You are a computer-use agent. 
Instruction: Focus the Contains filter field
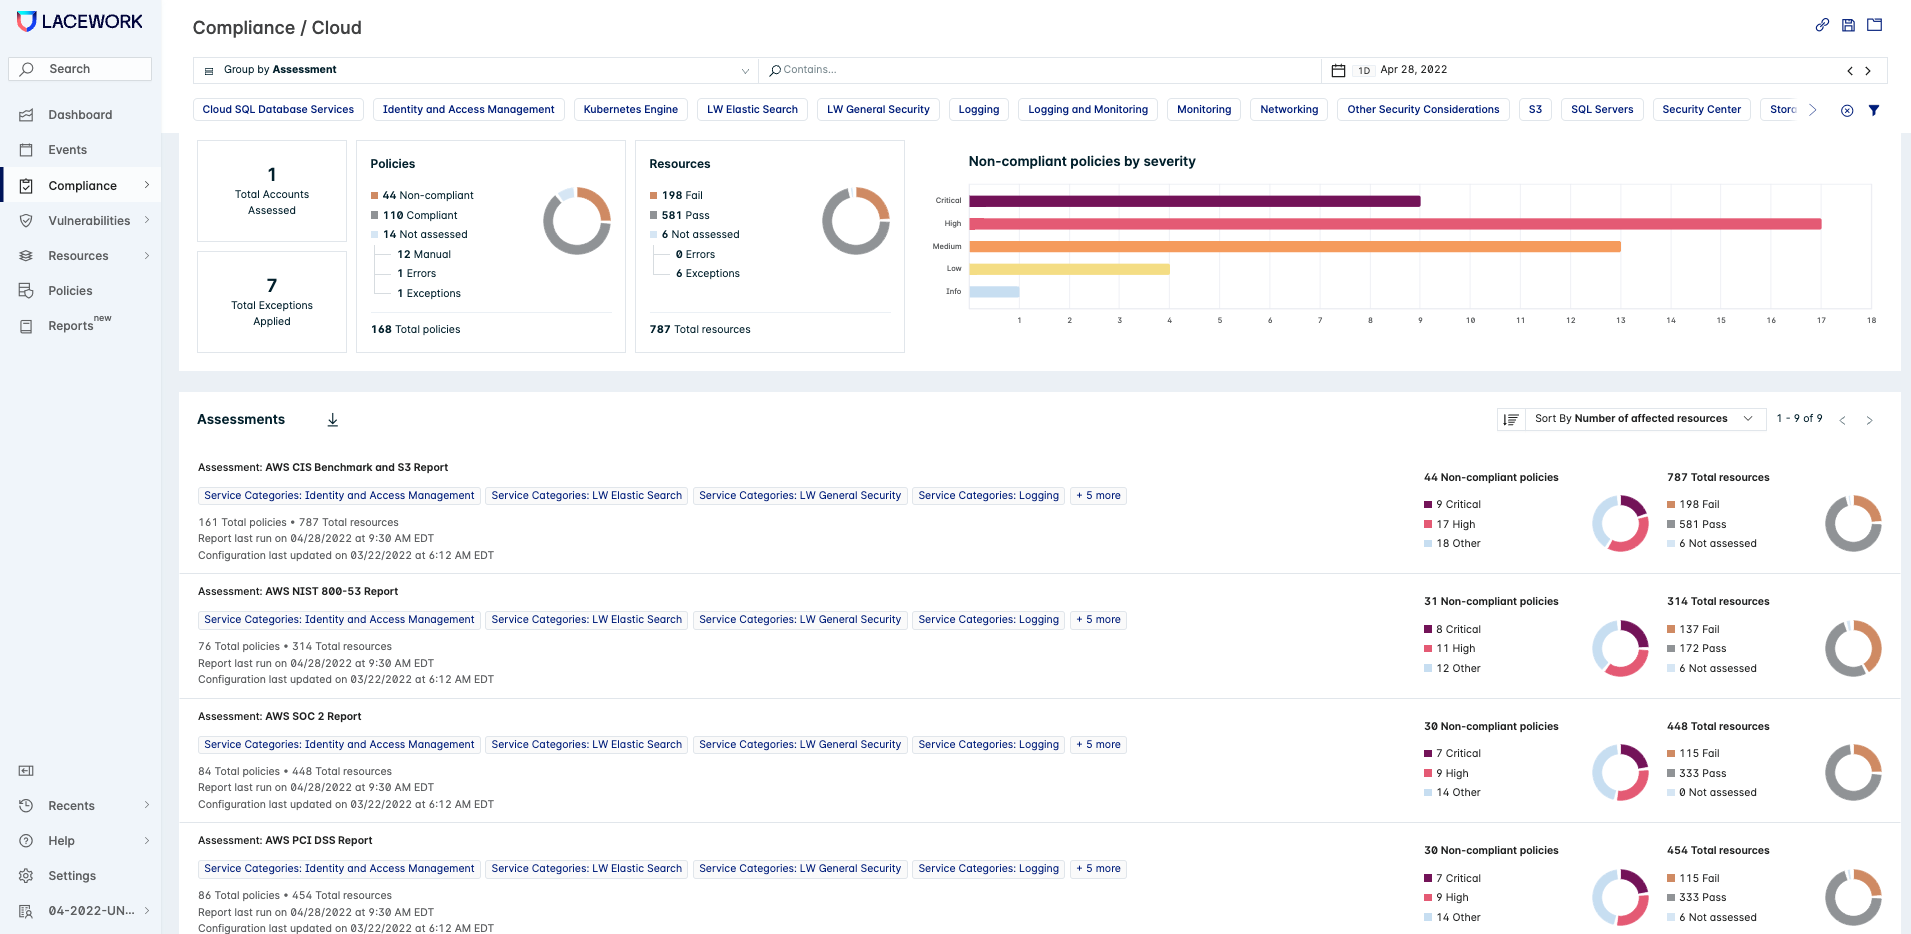tap(1040, 70)
